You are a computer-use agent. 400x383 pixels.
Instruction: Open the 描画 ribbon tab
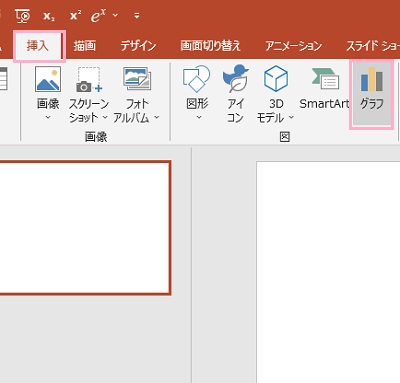tap(84, 46)
